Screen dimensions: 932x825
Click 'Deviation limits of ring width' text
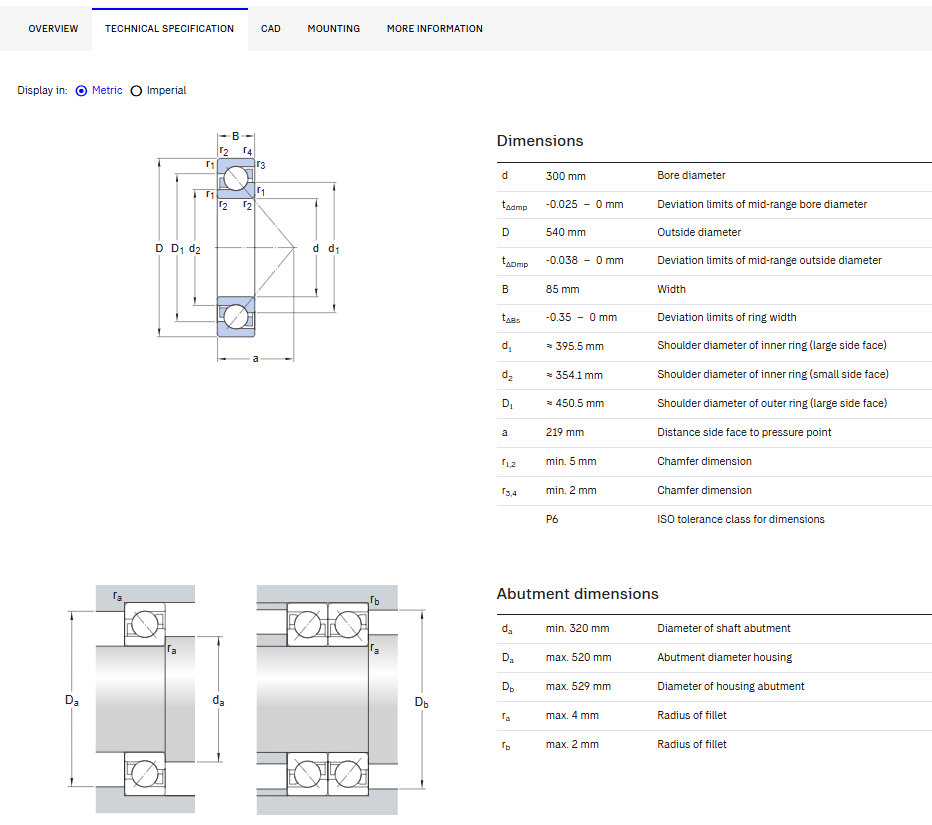726,317
